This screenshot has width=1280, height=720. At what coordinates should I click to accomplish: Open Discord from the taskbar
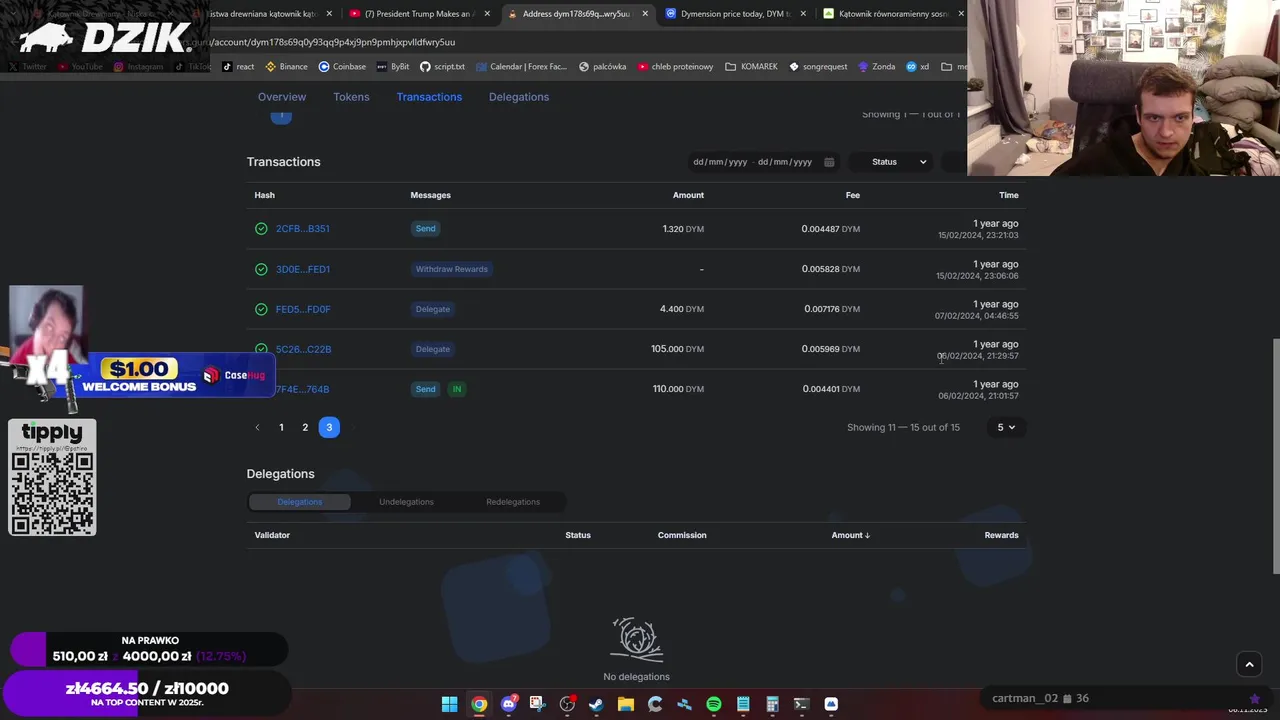coord(508,704)
